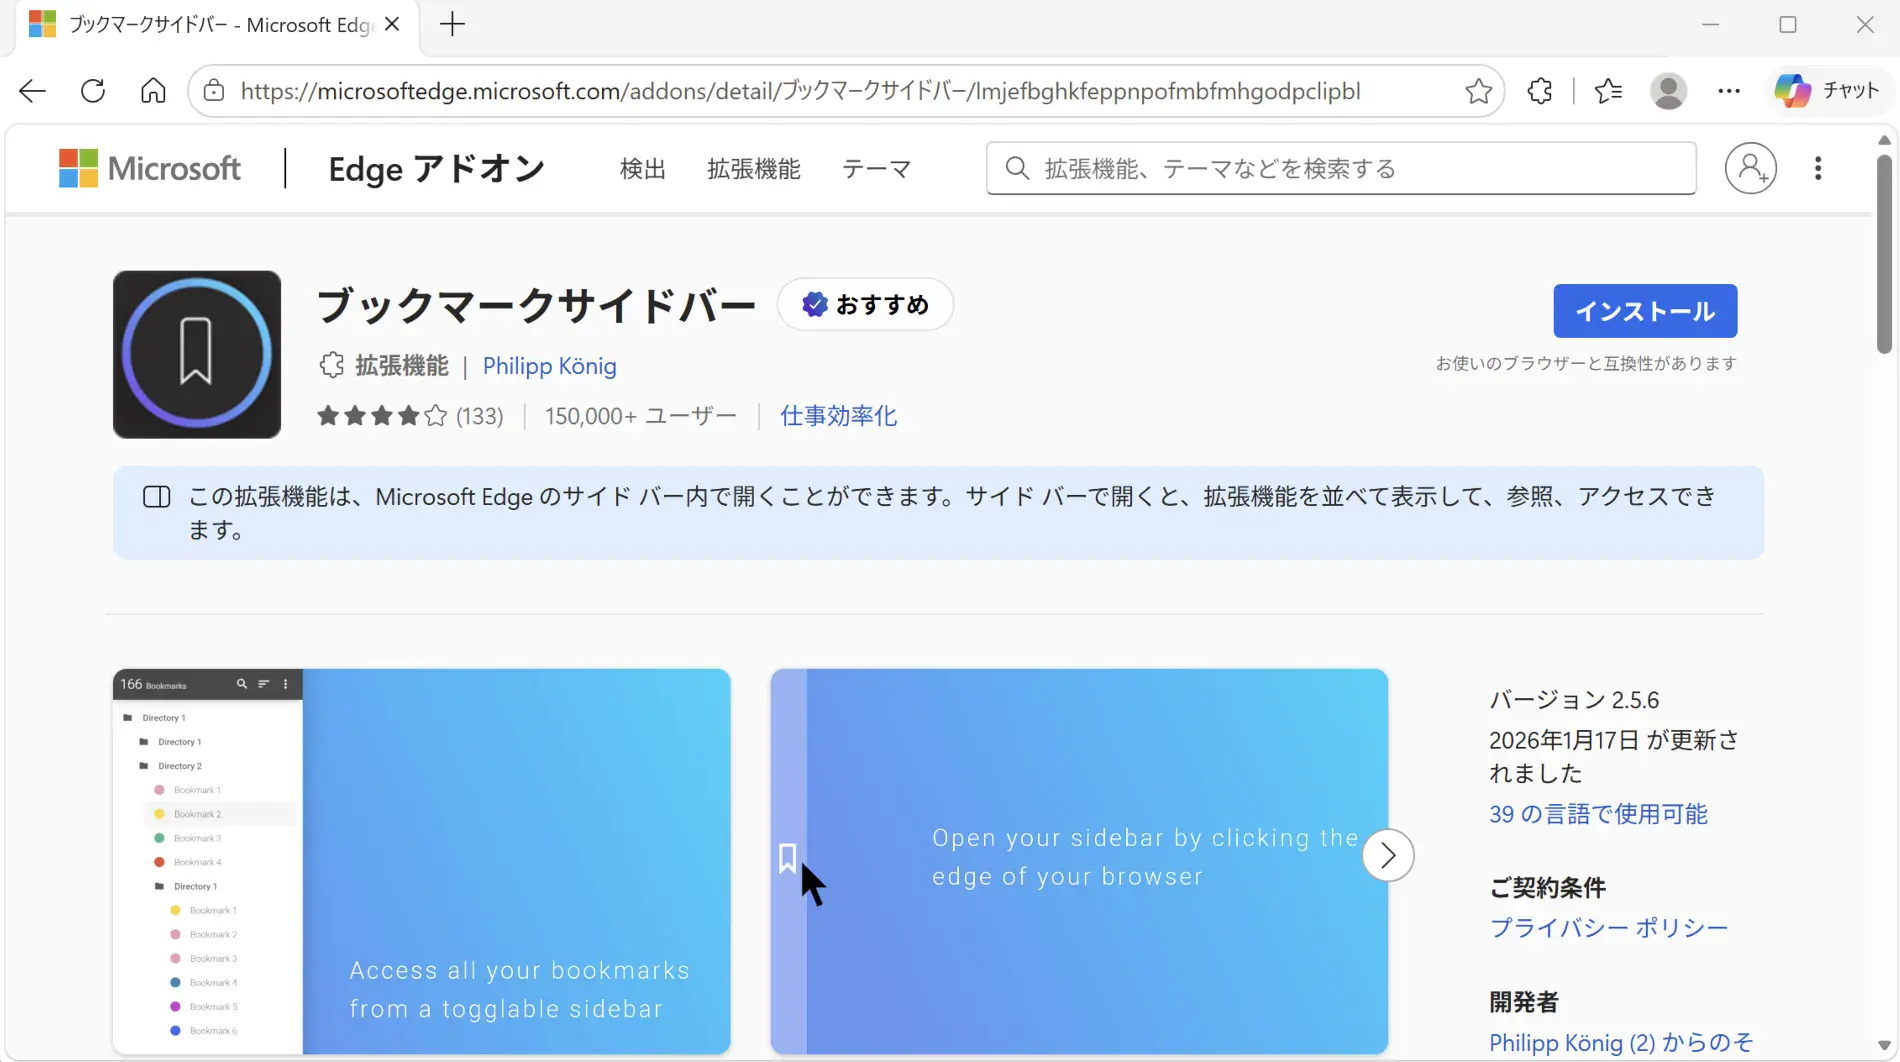Reload the current page

coord(93,91)
